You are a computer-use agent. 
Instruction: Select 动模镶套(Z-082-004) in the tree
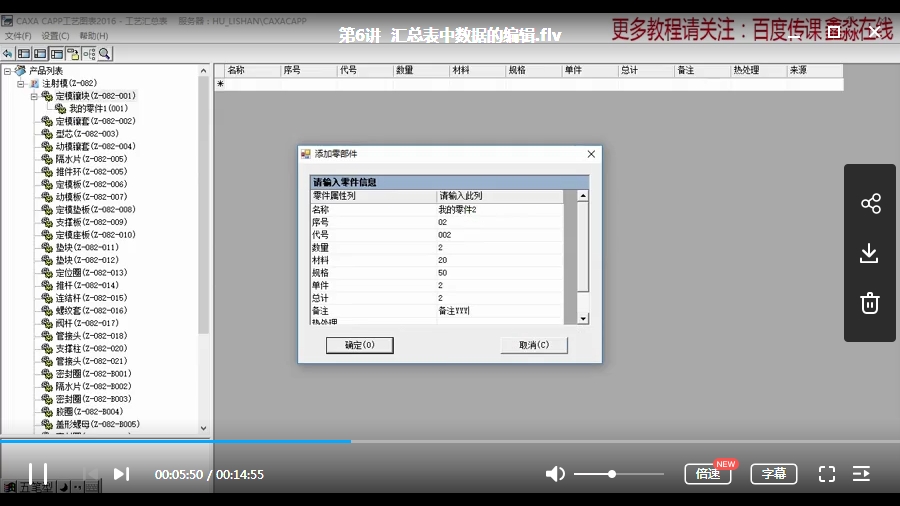pos(95,146)
